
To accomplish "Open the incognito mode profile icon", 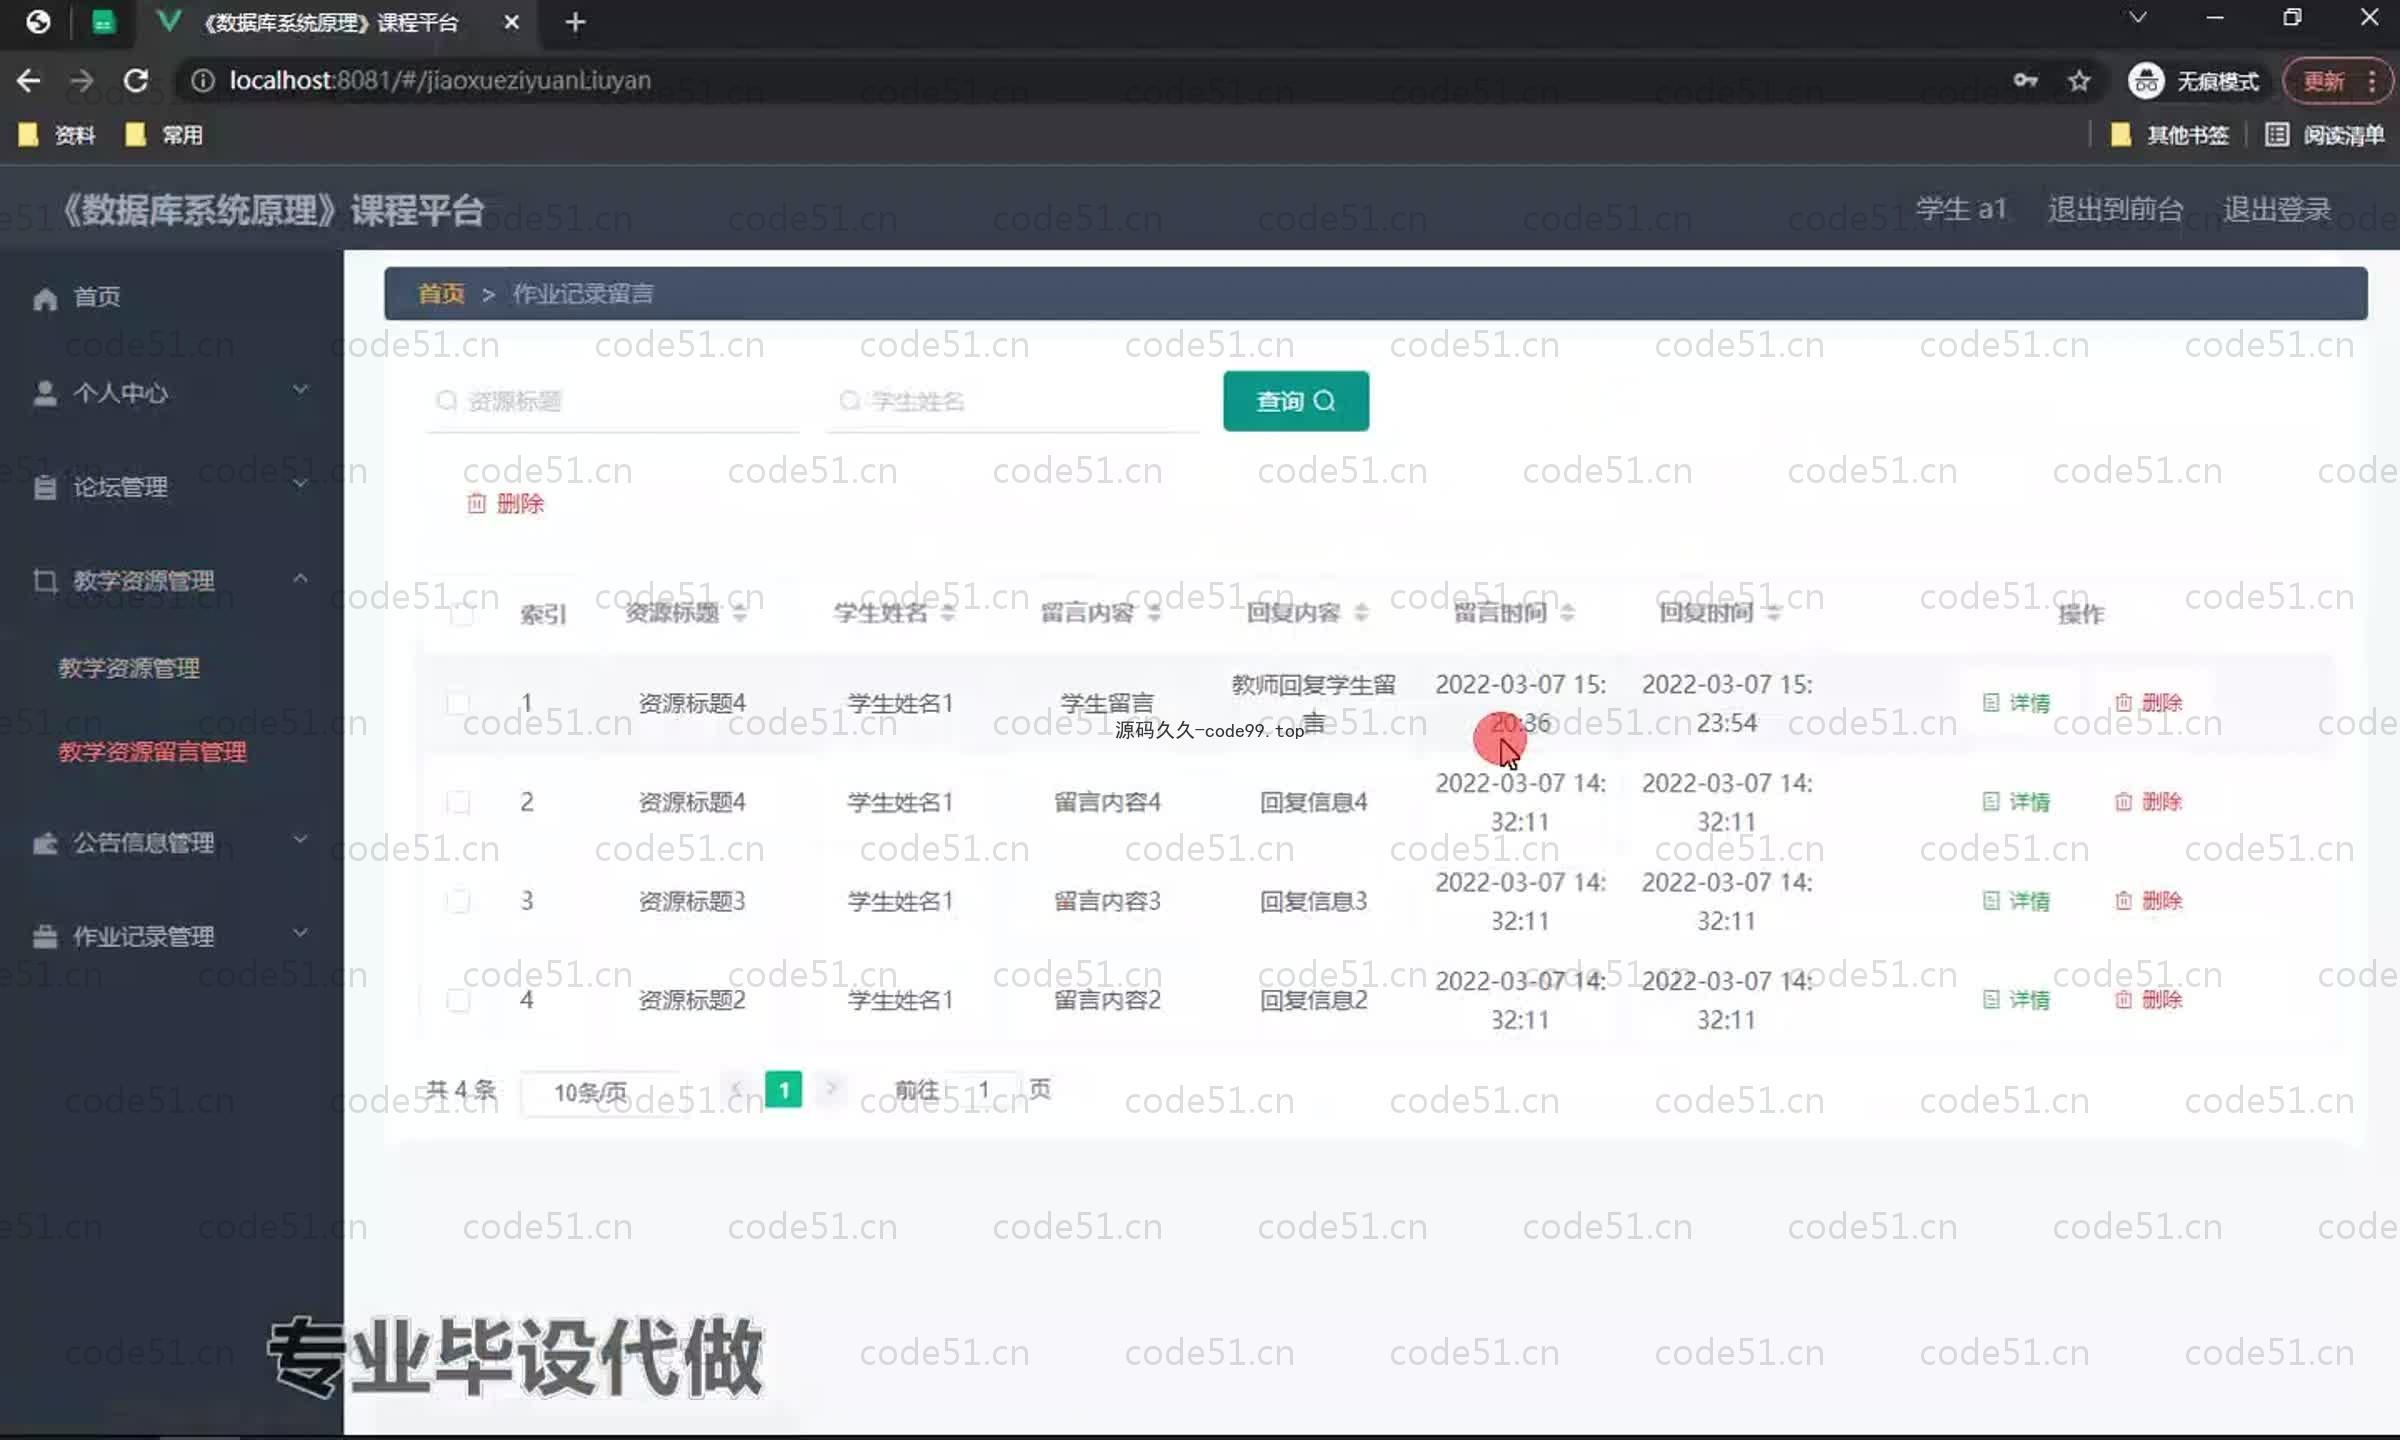I will (2146, 81).
